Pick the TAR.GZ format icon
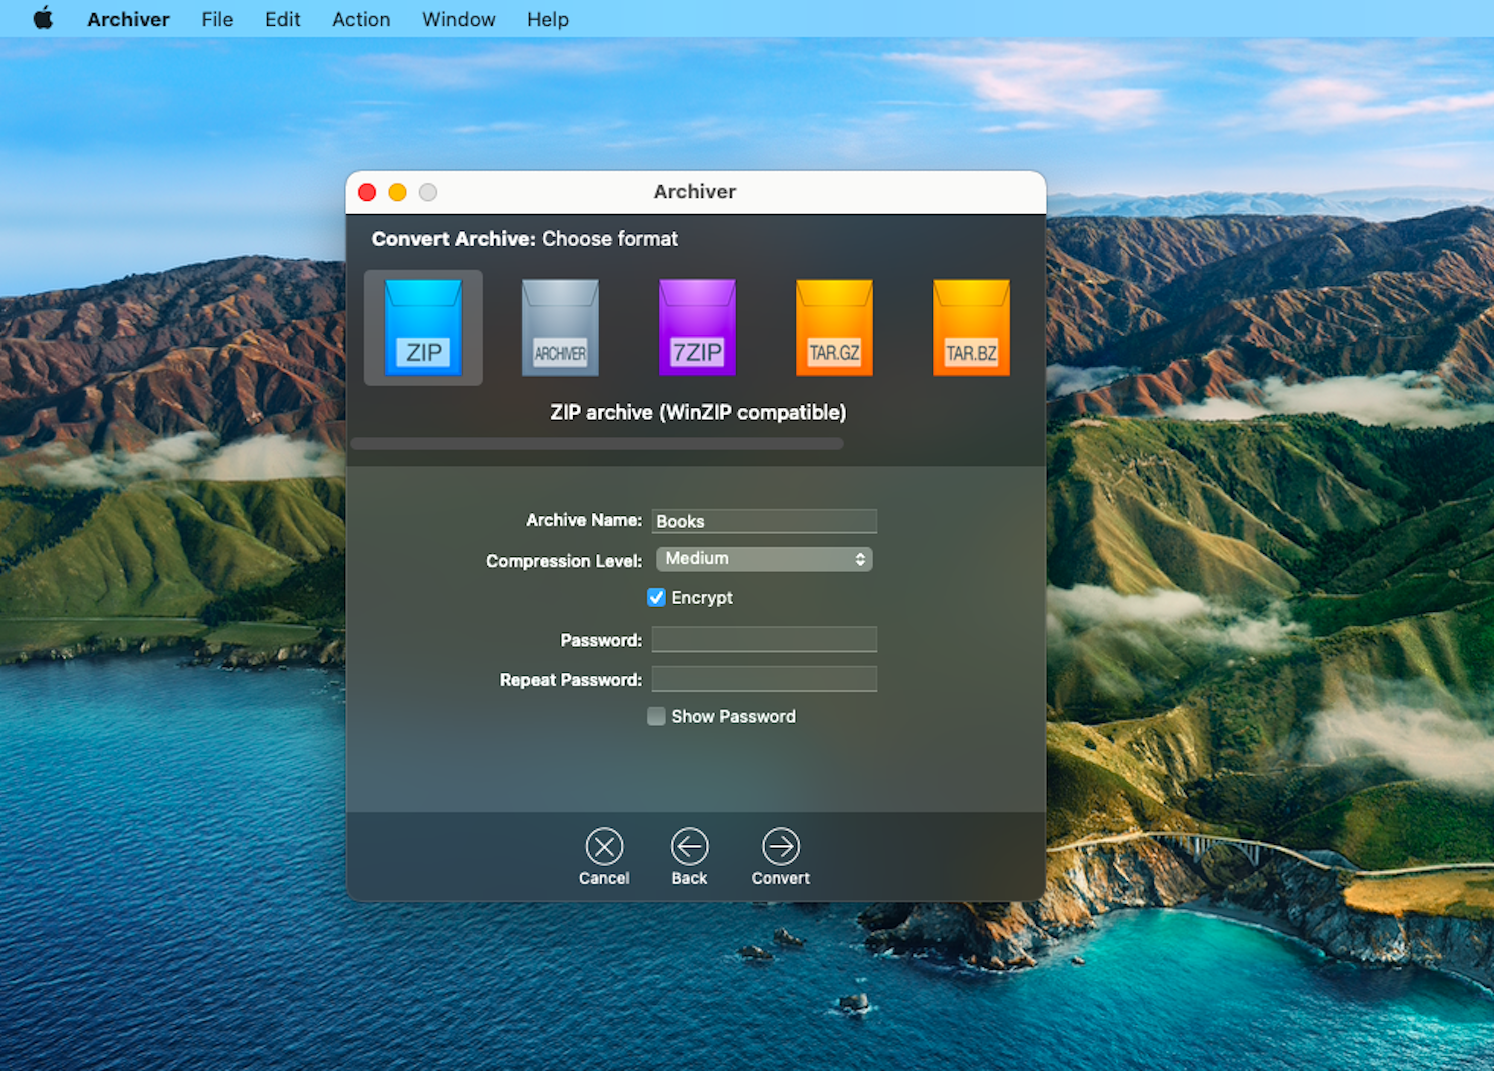The width and height of the screenshot is (1494, 1071). (x=834, y=328)
